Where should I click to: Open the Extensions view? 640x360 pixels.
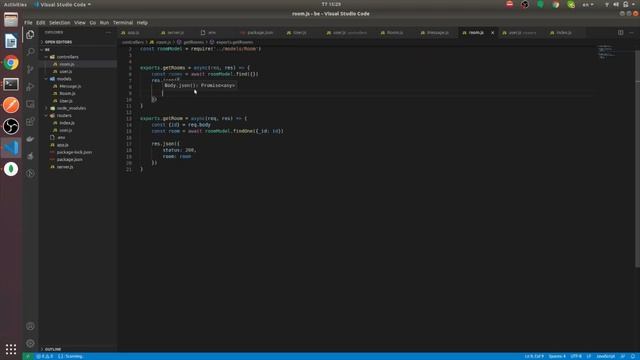30,121
